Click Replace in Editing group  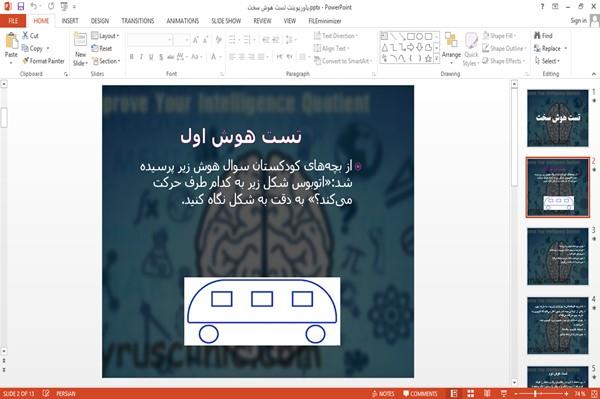pyautogui.click(x=548, y=48)
